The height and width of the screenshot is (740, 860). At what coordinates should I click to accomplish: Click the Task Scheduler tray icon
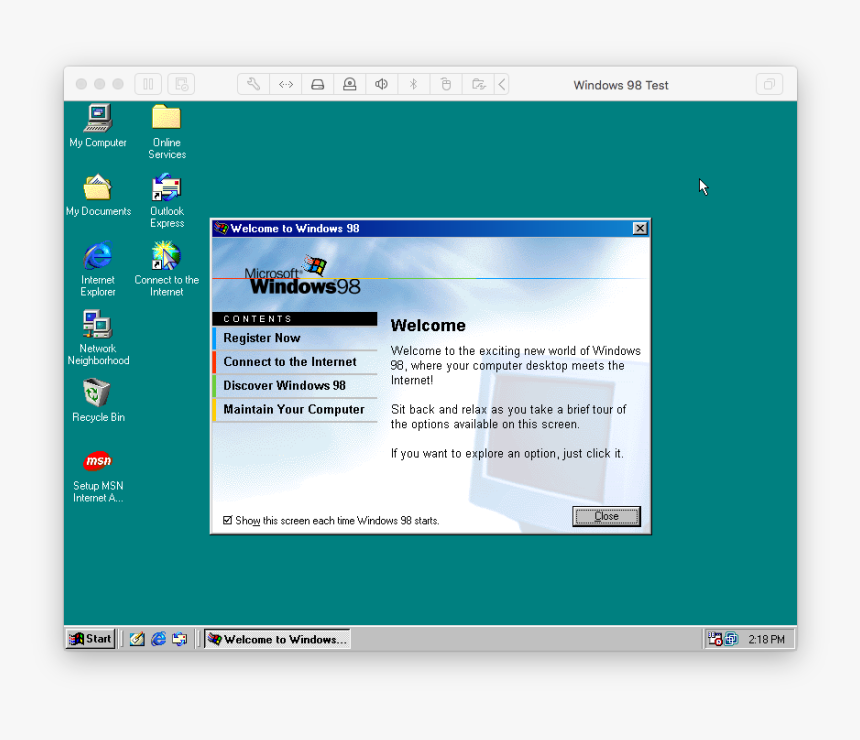point(715,639)
